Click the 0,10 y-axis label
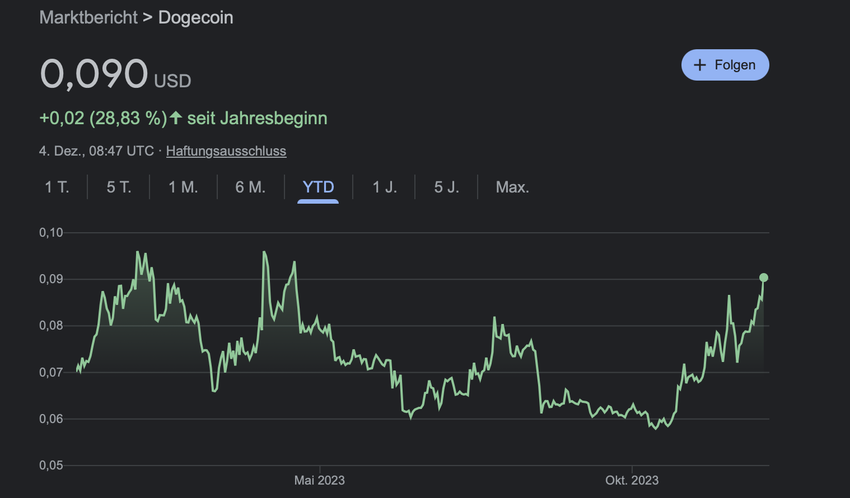Image resolution: width=850 pixels, height=498 pixels. click(x=51, y=232)
